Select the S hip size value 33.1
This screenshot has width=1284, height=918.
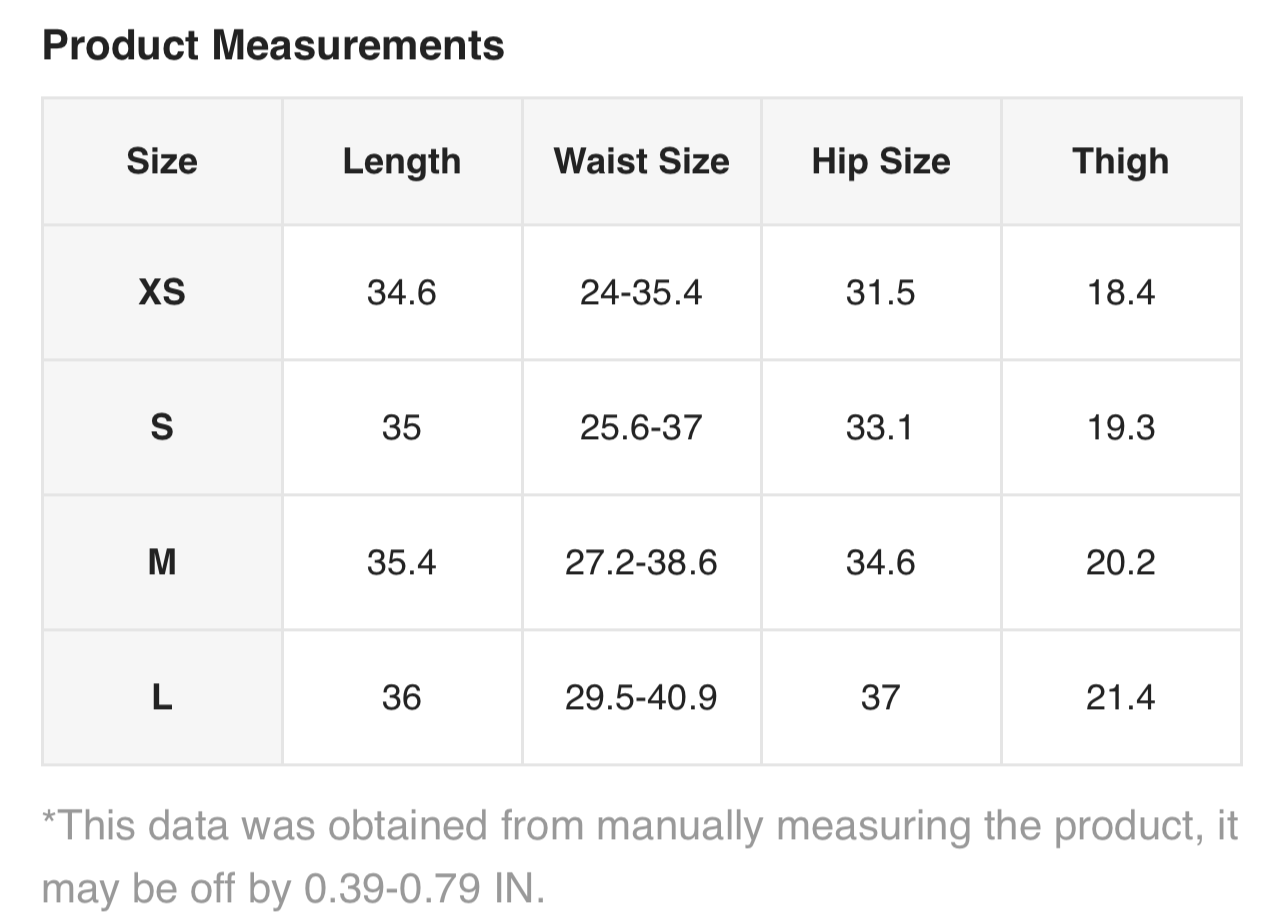point(880,427)
